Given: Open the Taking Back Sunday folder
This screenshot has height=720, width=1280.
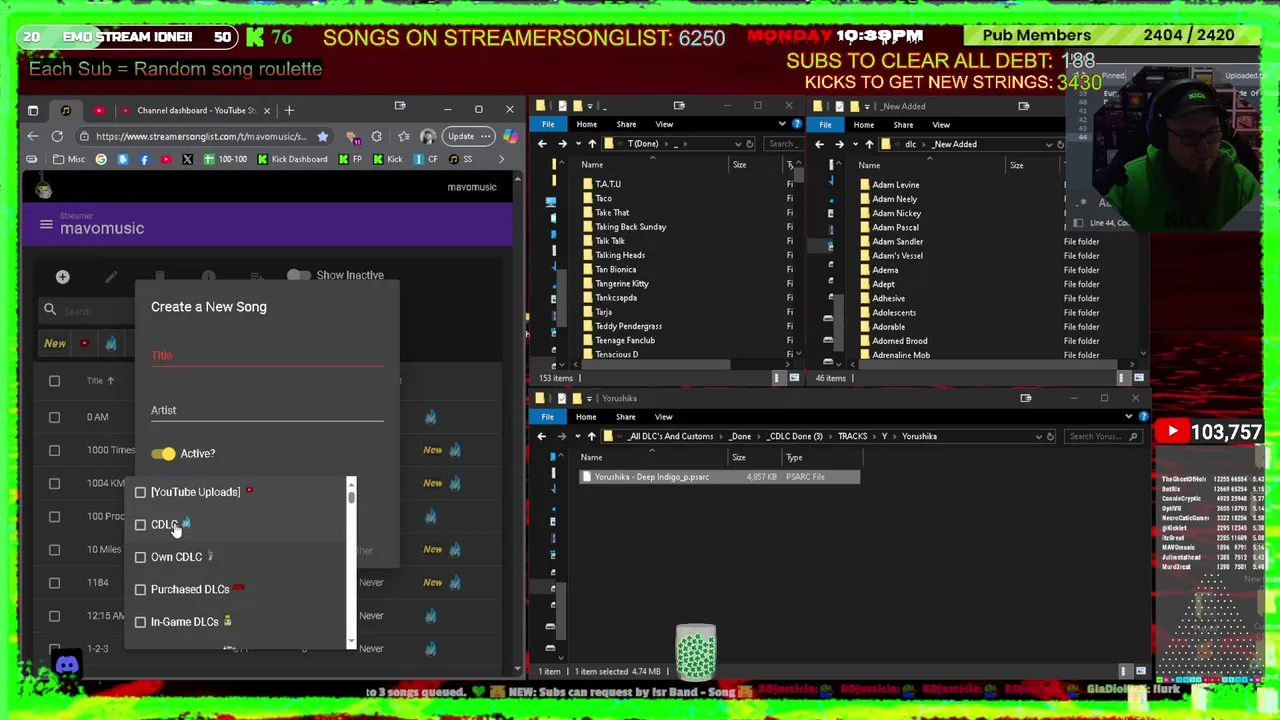Looking at the screenshot, I should coord(630,227).
